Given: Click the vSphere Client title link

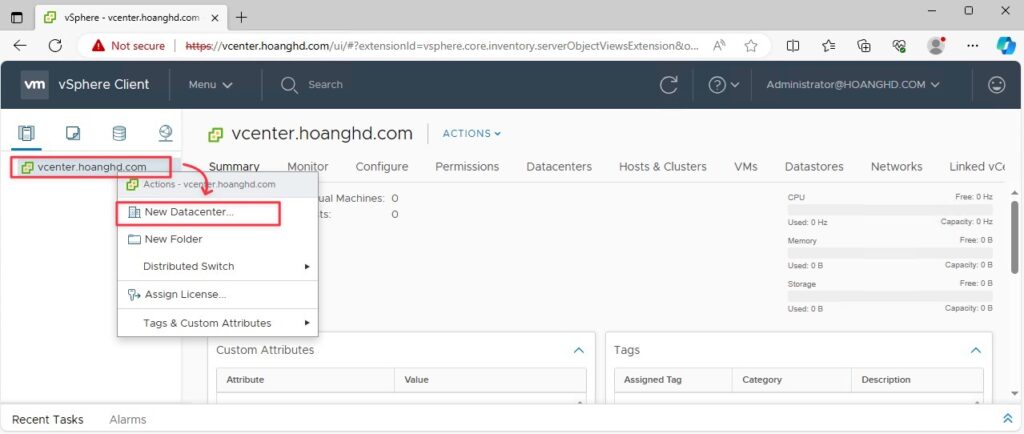Looking at the screenshot, I should [x=104, y=85].
